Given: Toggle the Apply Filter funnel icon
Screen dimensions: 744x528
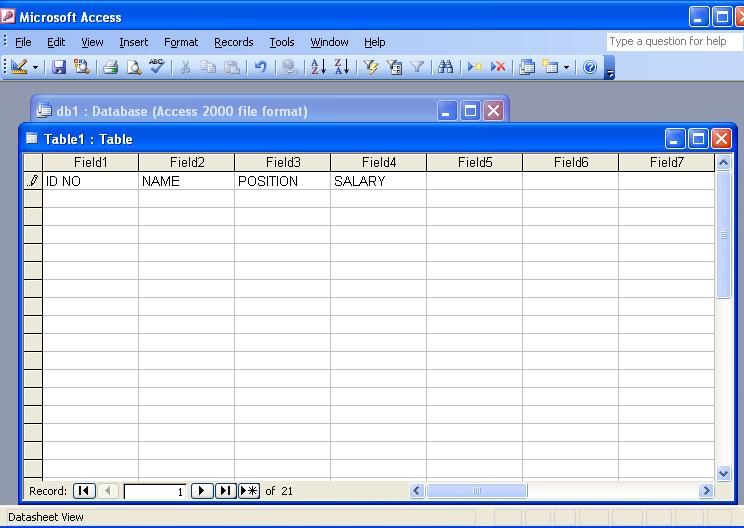Looking at the screenshot, I should 417,67.
